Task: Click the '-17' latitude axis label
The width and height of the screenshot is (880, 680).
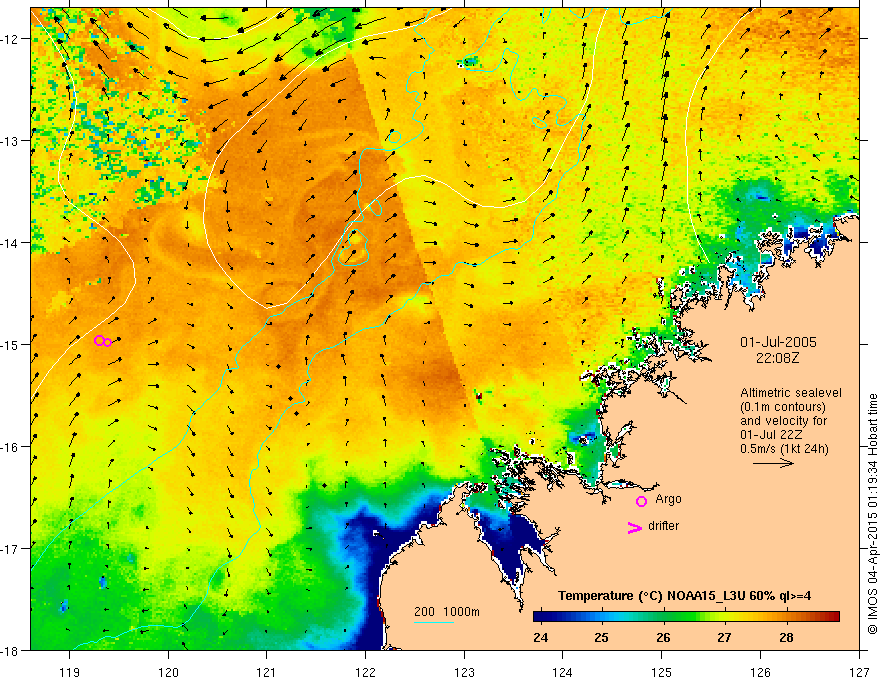Action: (x=10, y=548)
